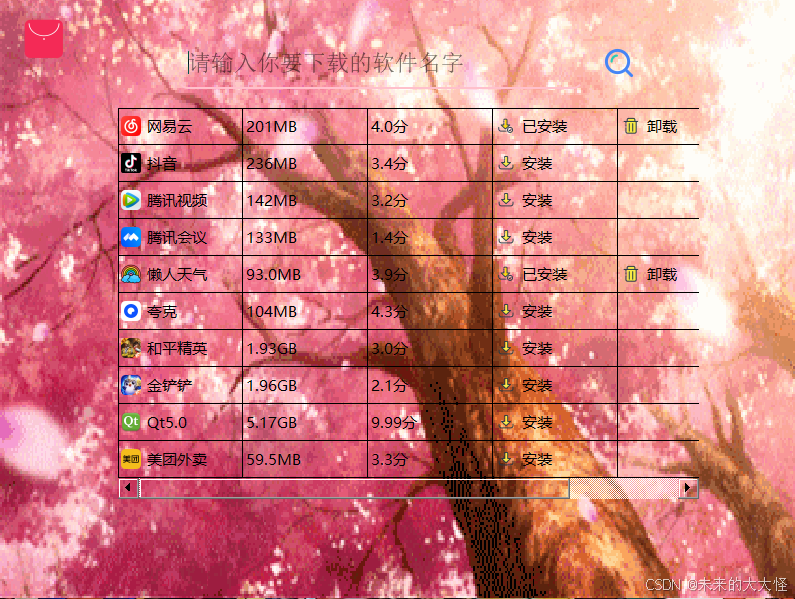
Task: Select the 201MB size cell
Action: [305, 126]
